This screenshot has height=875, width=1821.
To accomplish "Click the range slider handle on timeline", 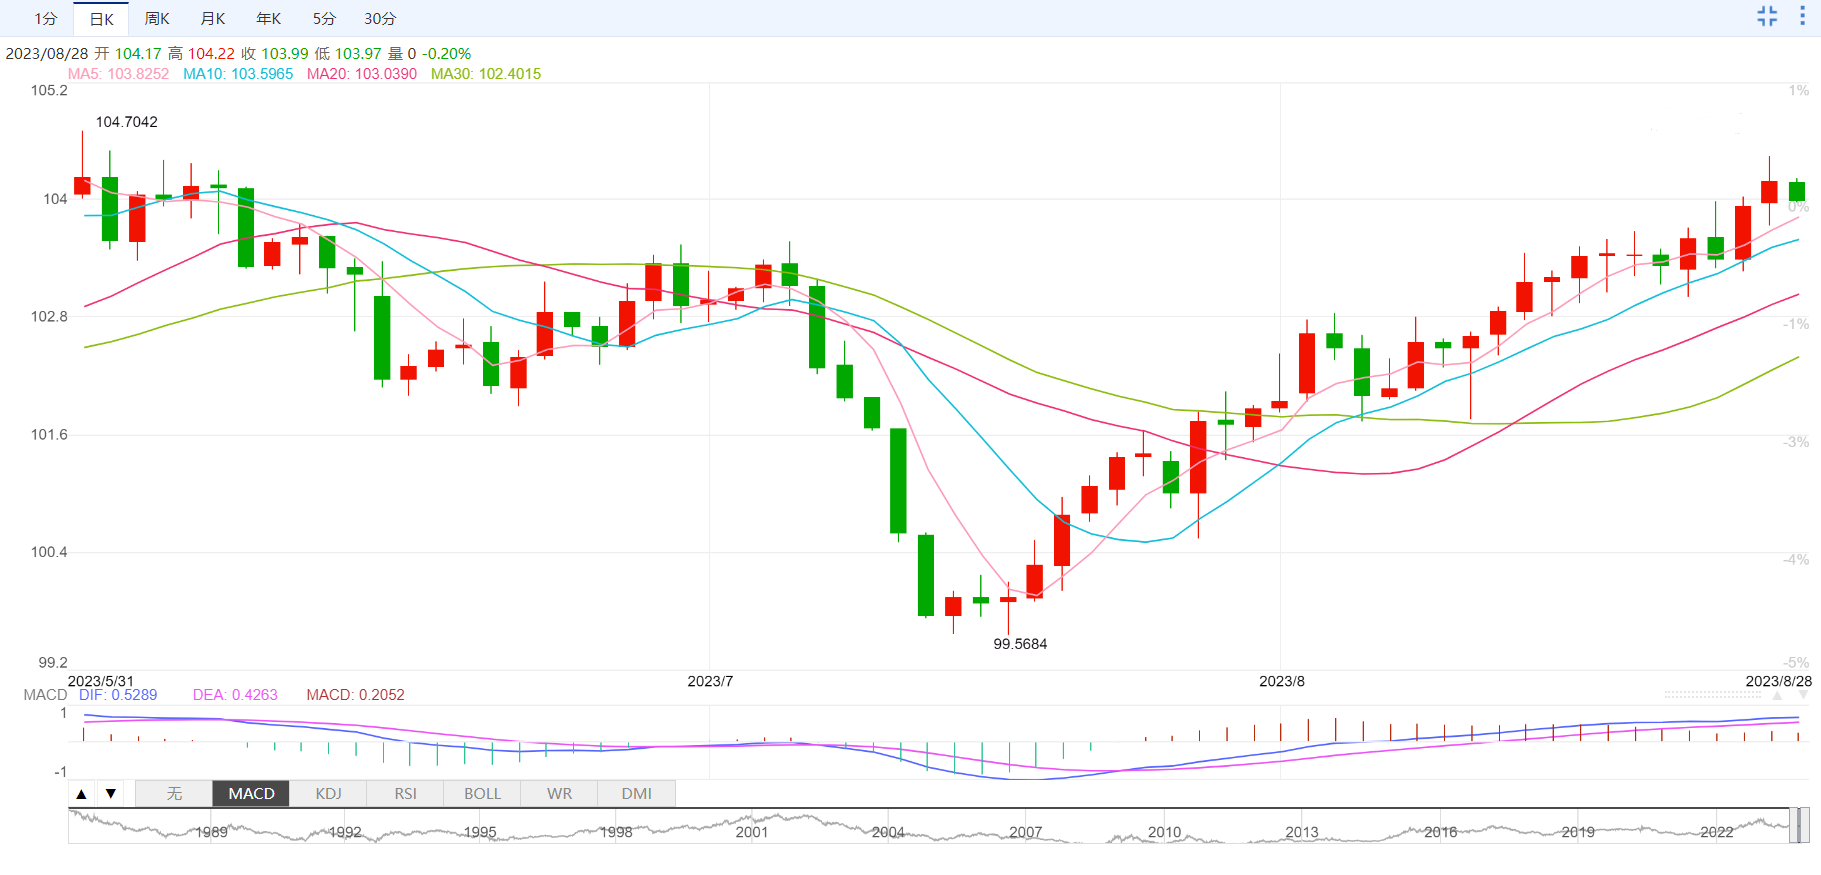I will pyautogui.click(x=1799, y=826).
